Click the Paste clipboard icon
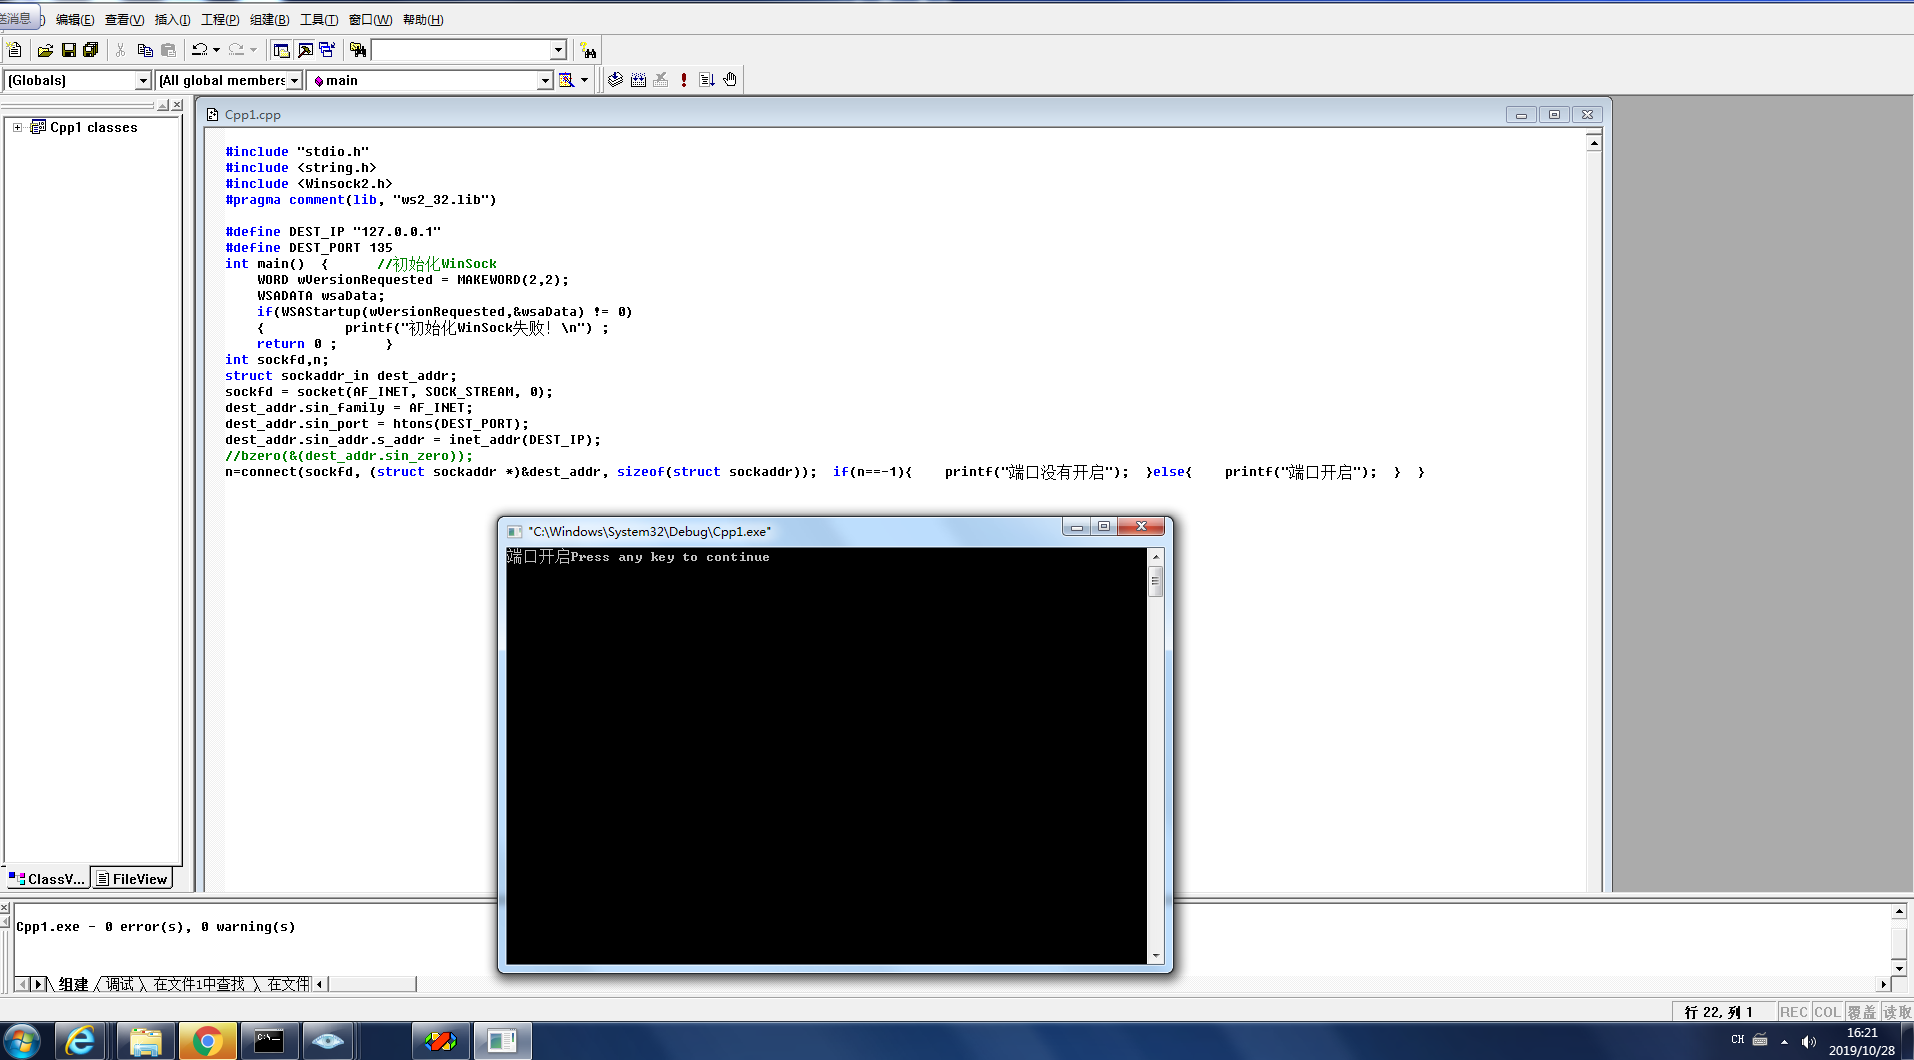The image size is (1914, 1060). tap(168, 50)
